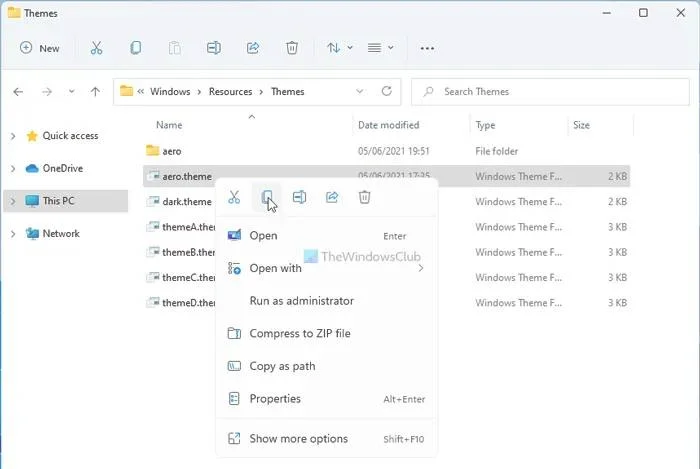The image size is (700, 469).
Task: Expand the Open with submenu
Action: (x=326, y=268)
